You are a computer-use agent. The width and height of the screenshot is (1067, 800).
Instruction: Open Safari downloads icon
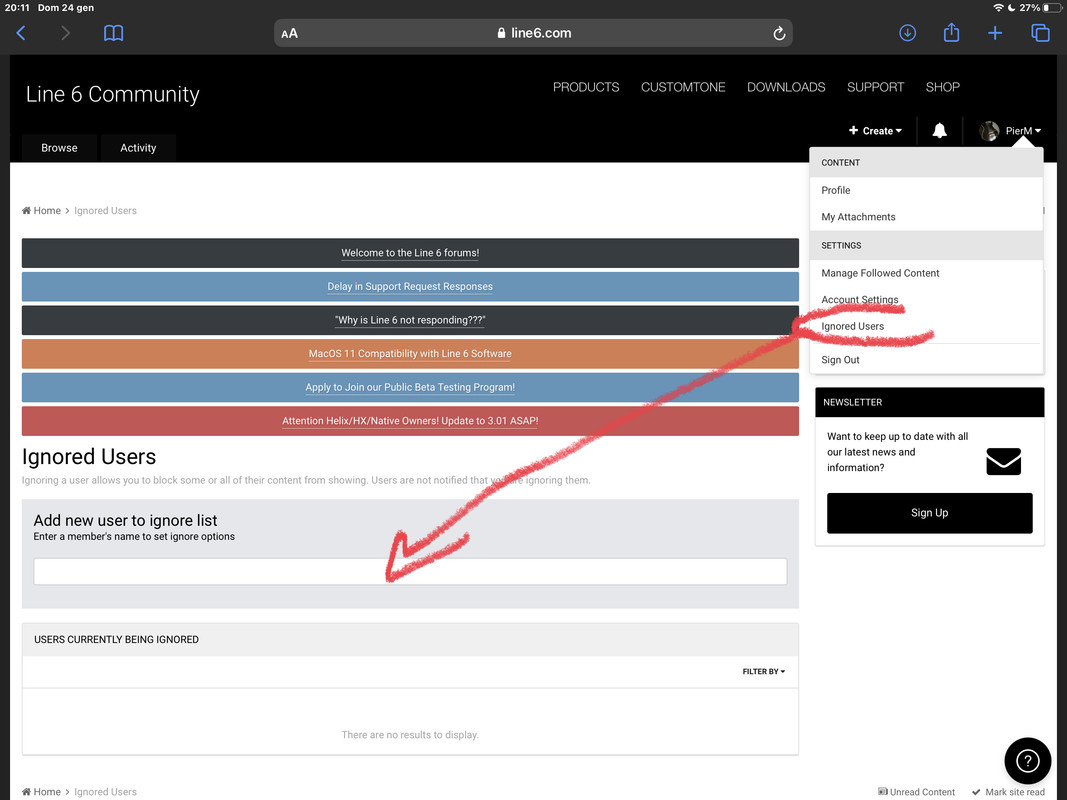[907, 33]
